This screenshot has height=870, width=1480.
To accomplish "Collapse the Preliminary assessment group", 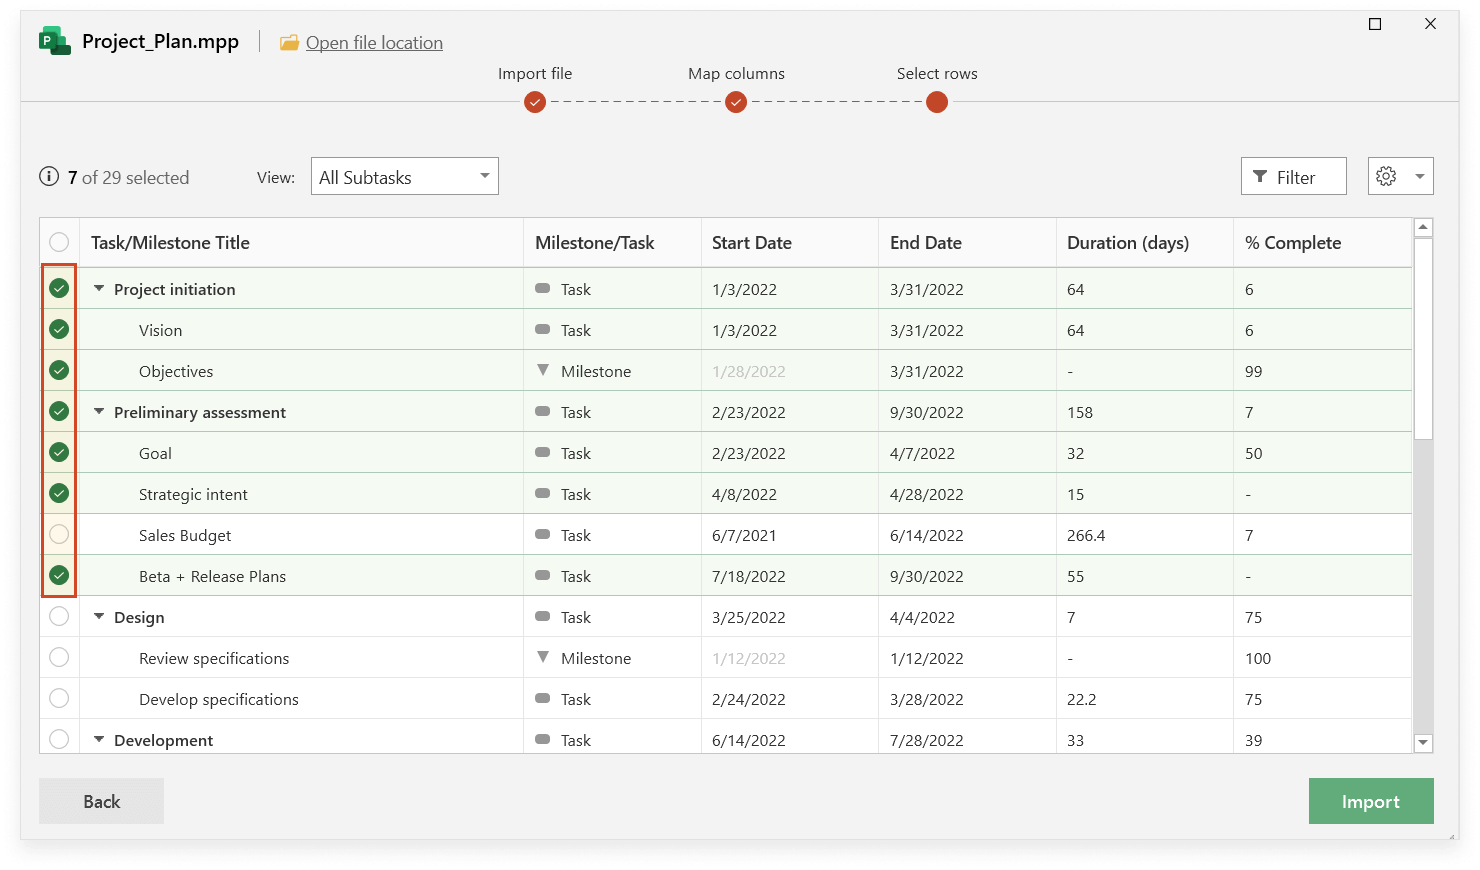I will (98, 411).
